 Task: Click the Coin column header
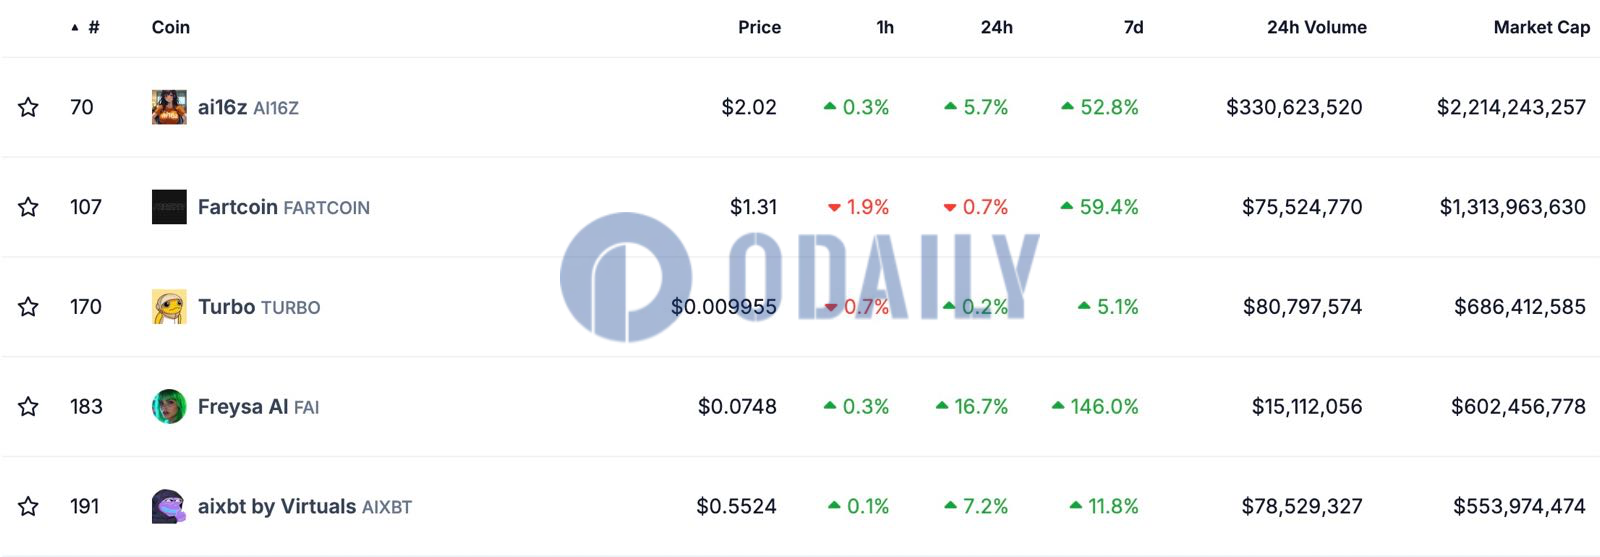tap(170, 27)
